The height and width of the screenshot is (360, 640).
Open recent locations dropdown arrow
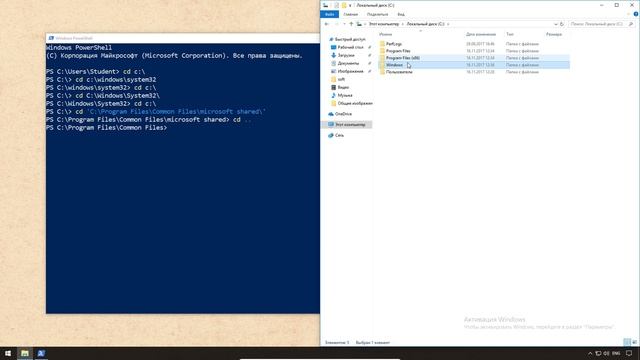pos(344,24)
